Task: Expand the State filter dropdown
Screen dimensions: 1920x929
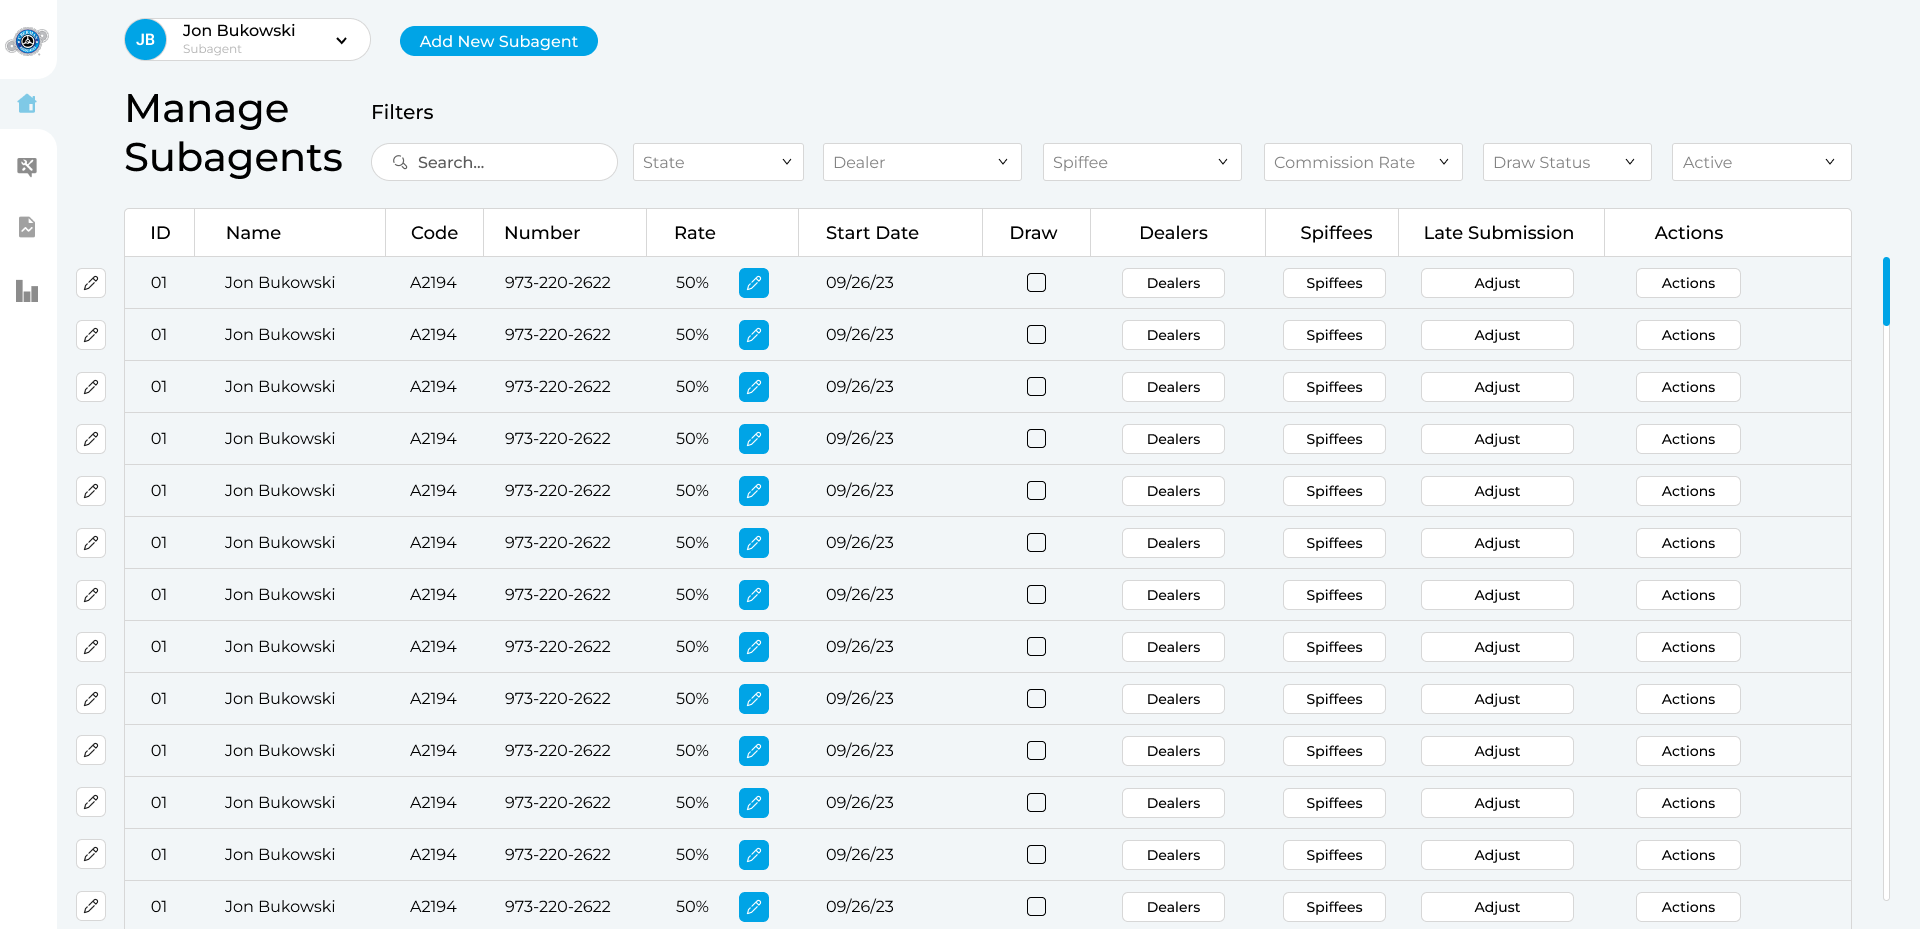Action: [718, 162]
